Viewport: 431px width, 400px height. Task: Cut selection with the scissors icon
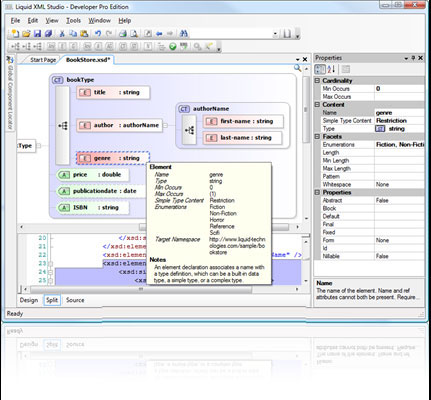62,33
